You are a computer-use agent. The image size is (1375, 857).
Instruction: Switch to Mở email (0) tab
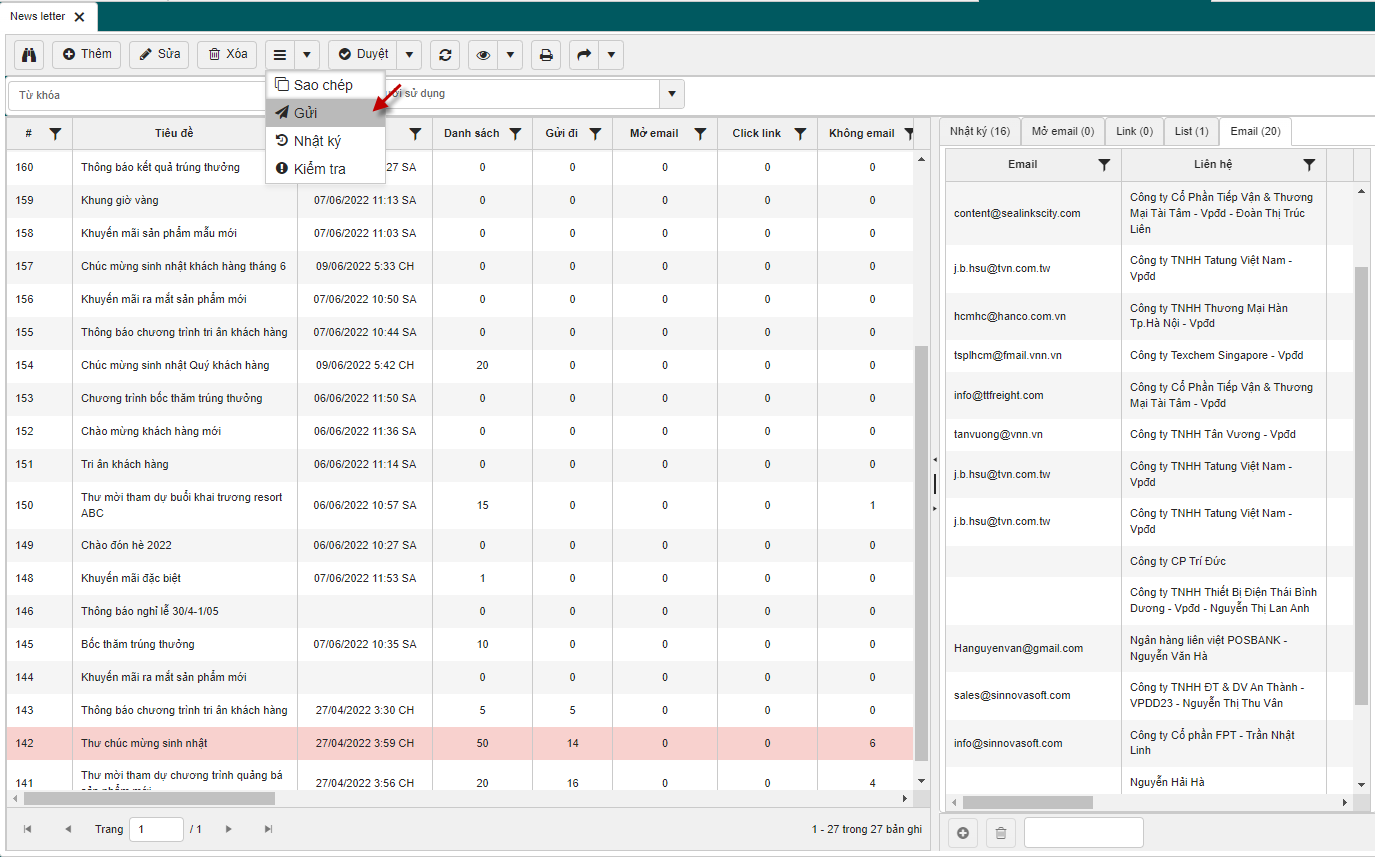click(1062, 131)
